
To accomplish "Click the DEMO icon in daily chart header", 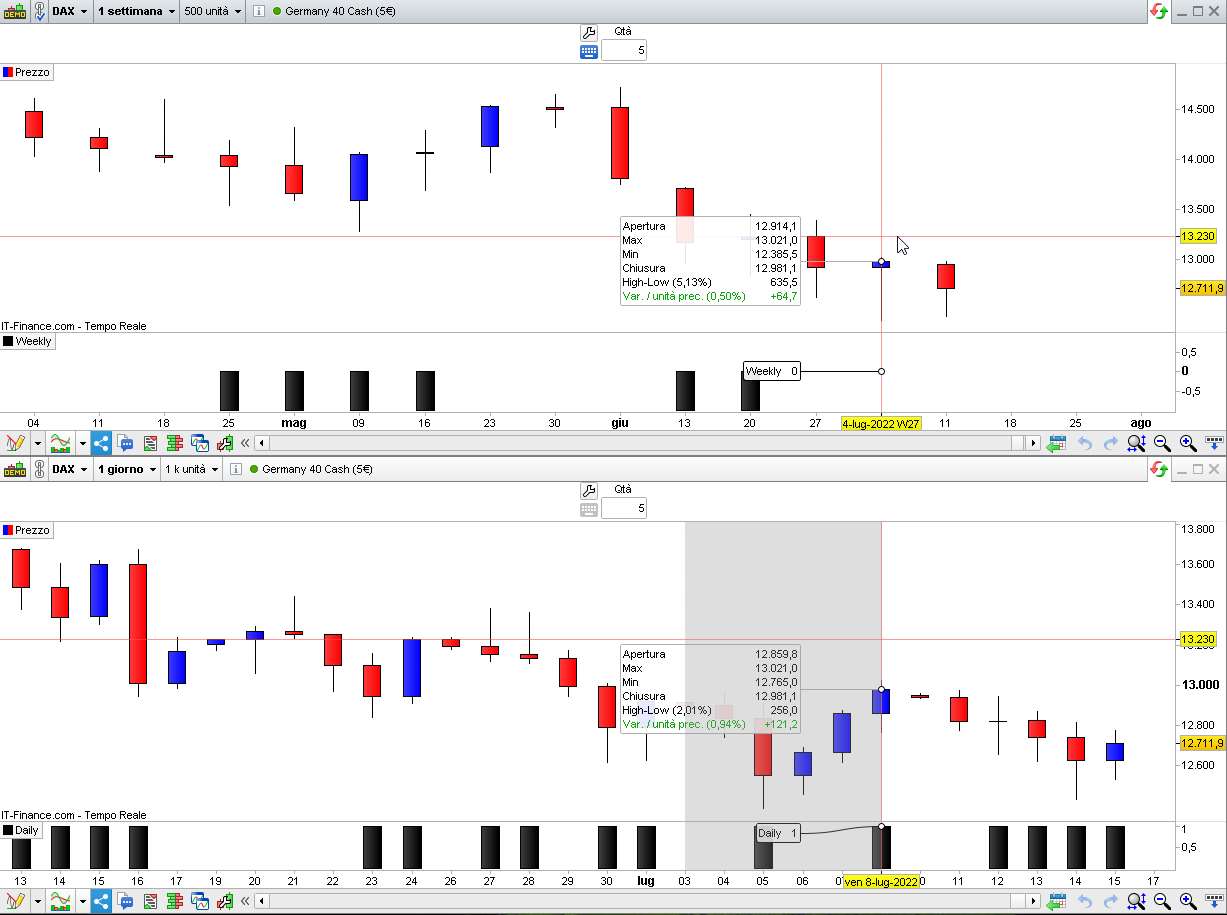I will [15, 469].
